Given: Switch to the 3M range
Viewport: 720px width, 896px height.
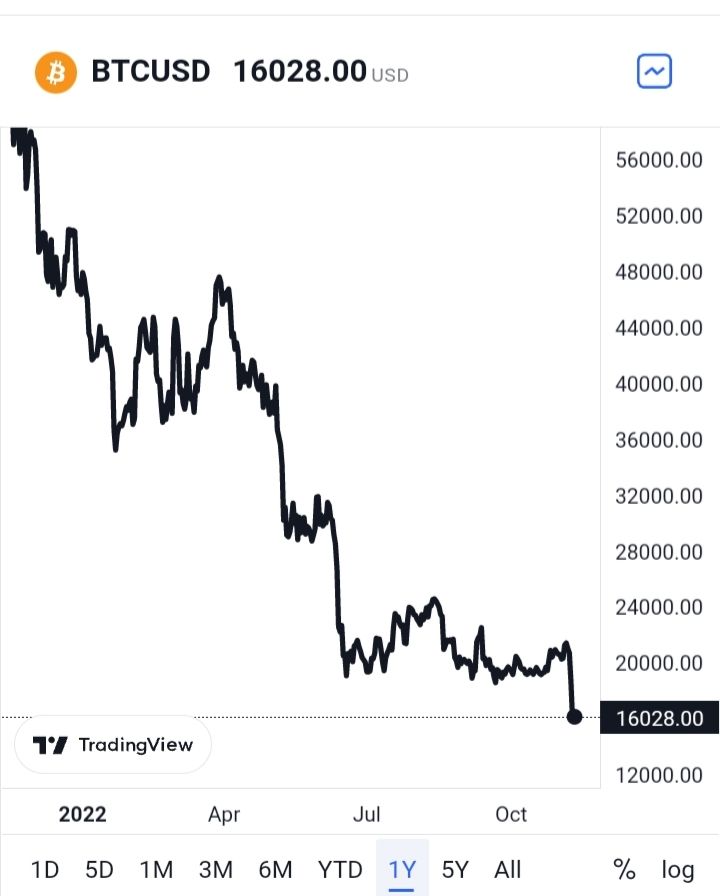Looking at the screenshot, I should [x=215, y=869].
